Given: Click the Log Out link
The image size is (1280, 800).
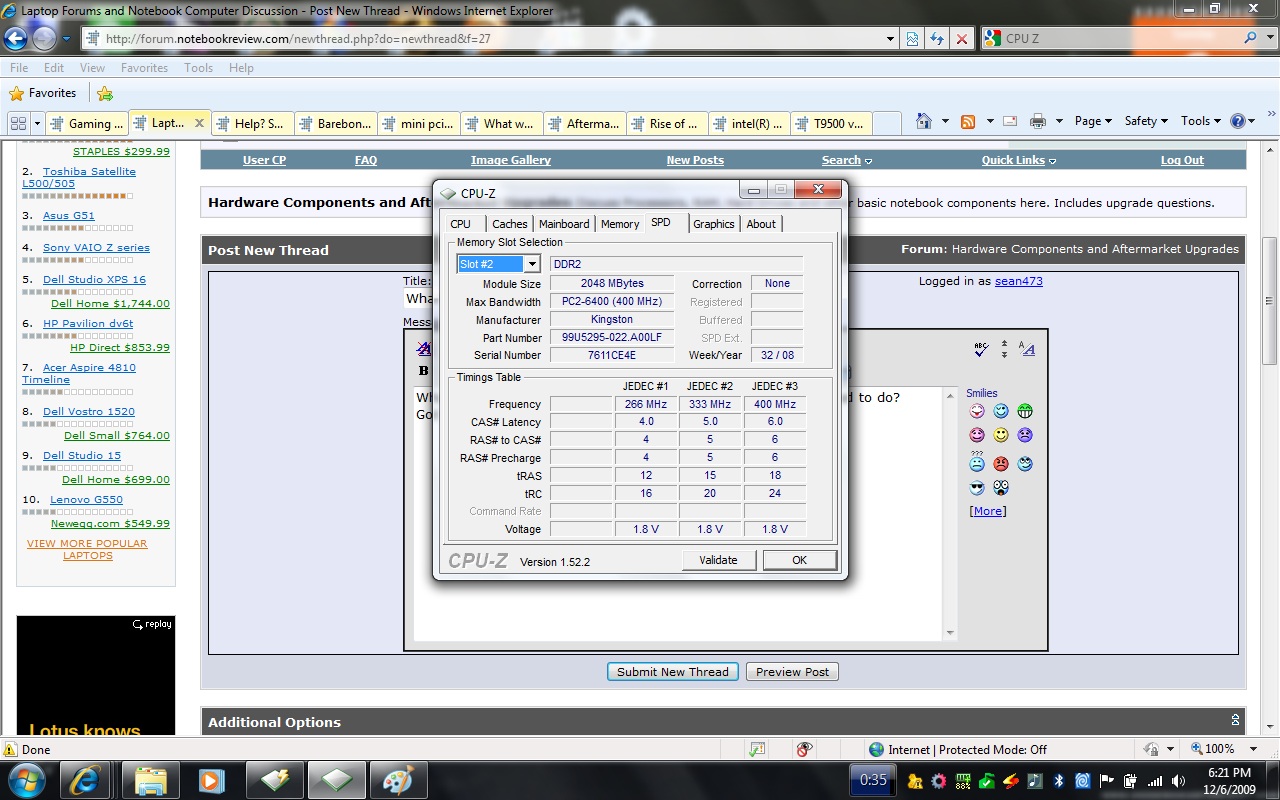Looking at the screenshot, I should [1182, 160].
